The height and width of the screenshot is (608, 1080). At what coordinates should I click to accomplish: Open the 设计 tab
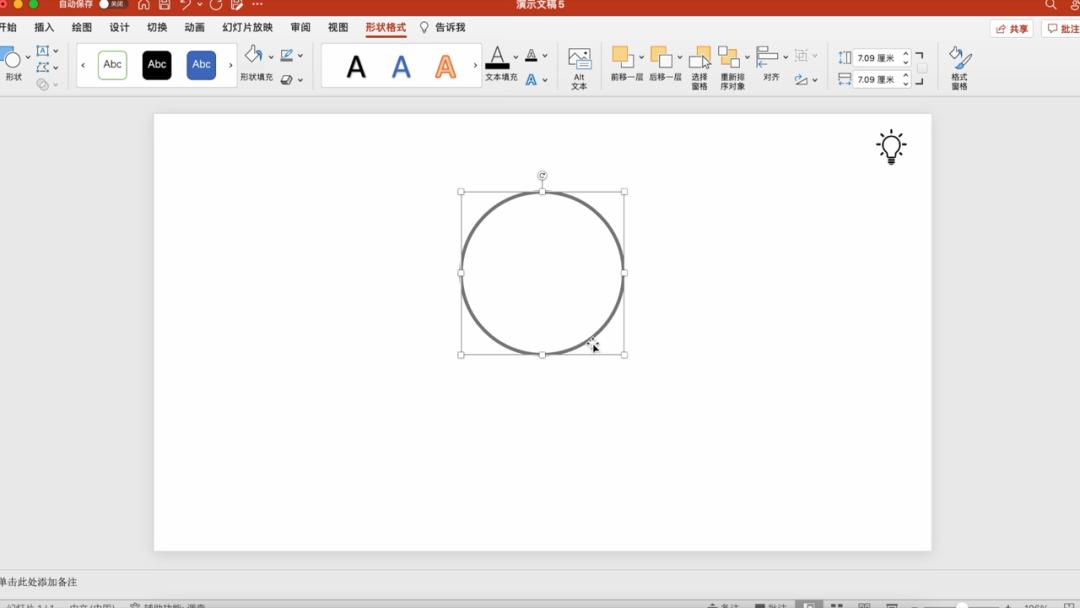point(119,28)
